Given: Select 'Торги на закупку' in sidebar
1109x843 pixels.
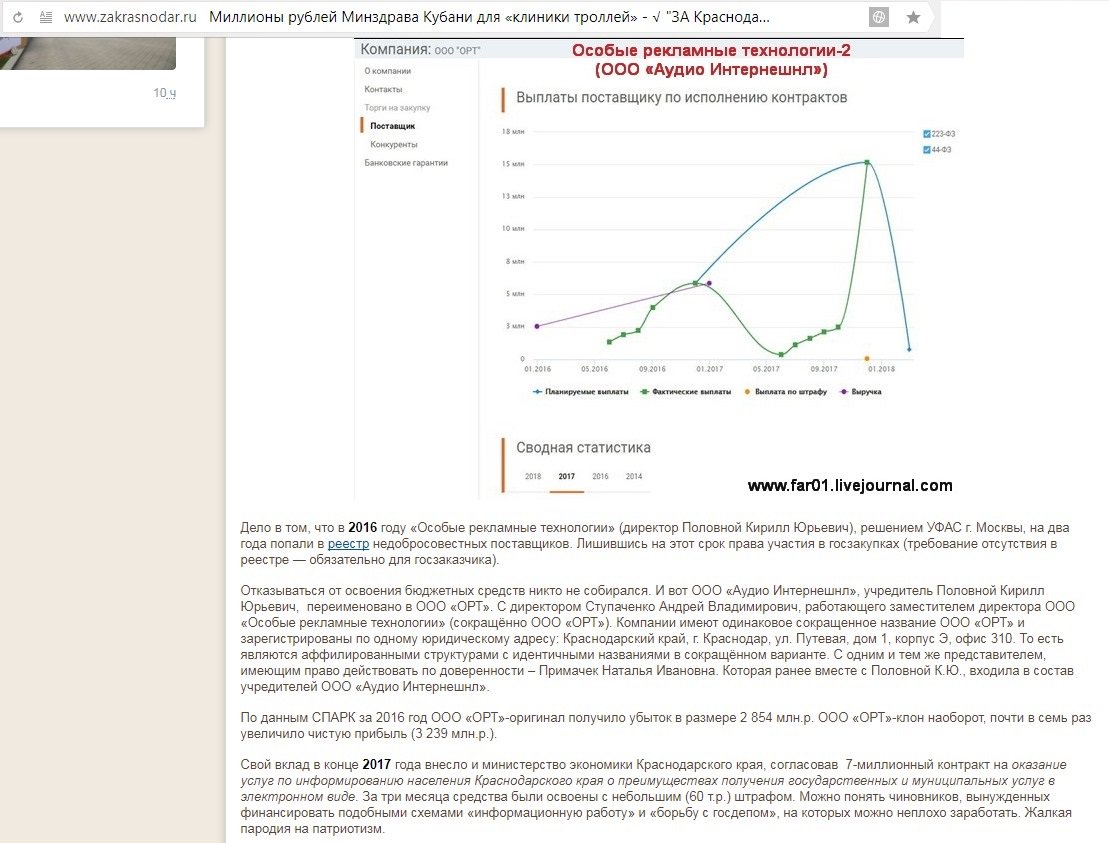Looking at the screenshot, I should [397, 107].
